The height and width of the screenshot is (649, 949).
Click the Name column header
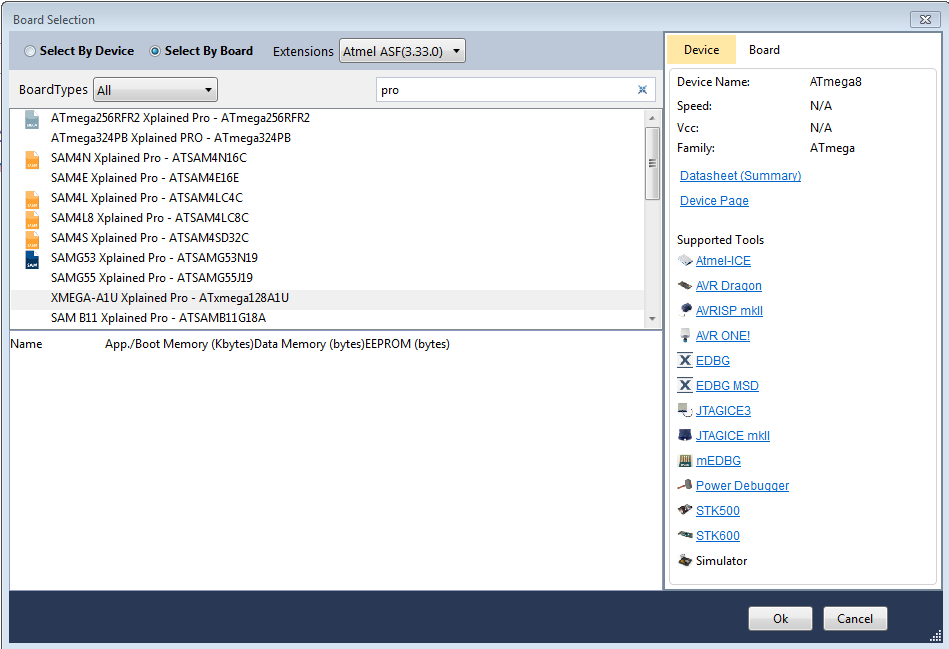coord(27,344)
